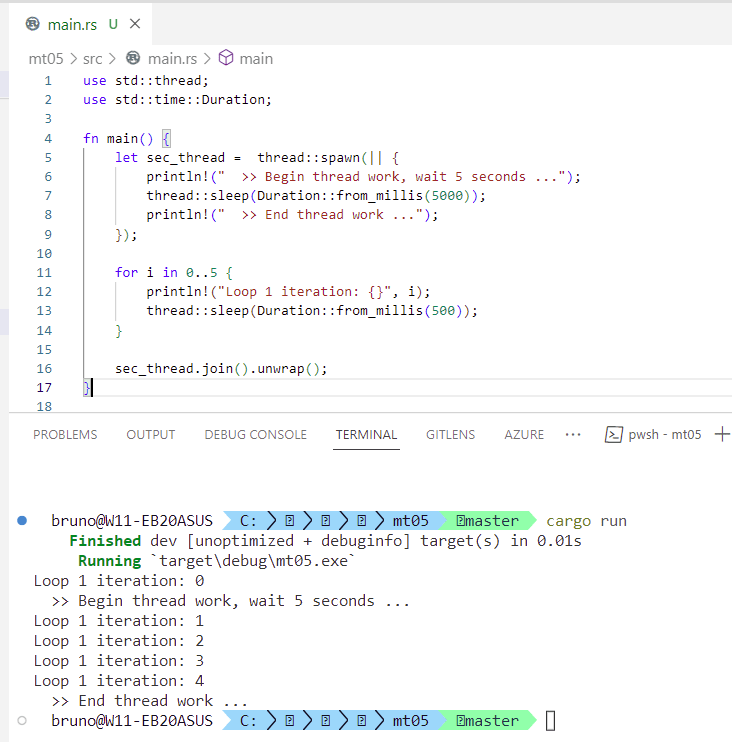Switch to AZURE panel tab

[x=524, y=434]
